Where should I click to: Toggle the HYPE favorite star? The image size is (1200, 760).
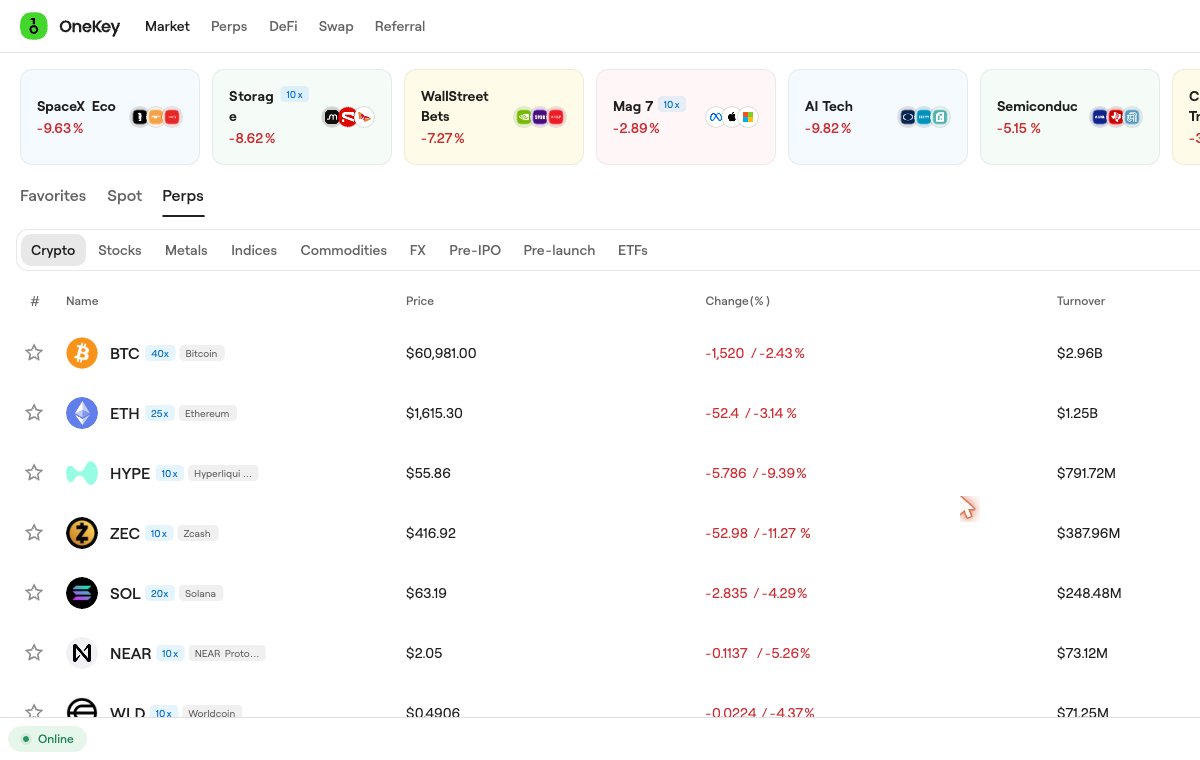point(34,473)
